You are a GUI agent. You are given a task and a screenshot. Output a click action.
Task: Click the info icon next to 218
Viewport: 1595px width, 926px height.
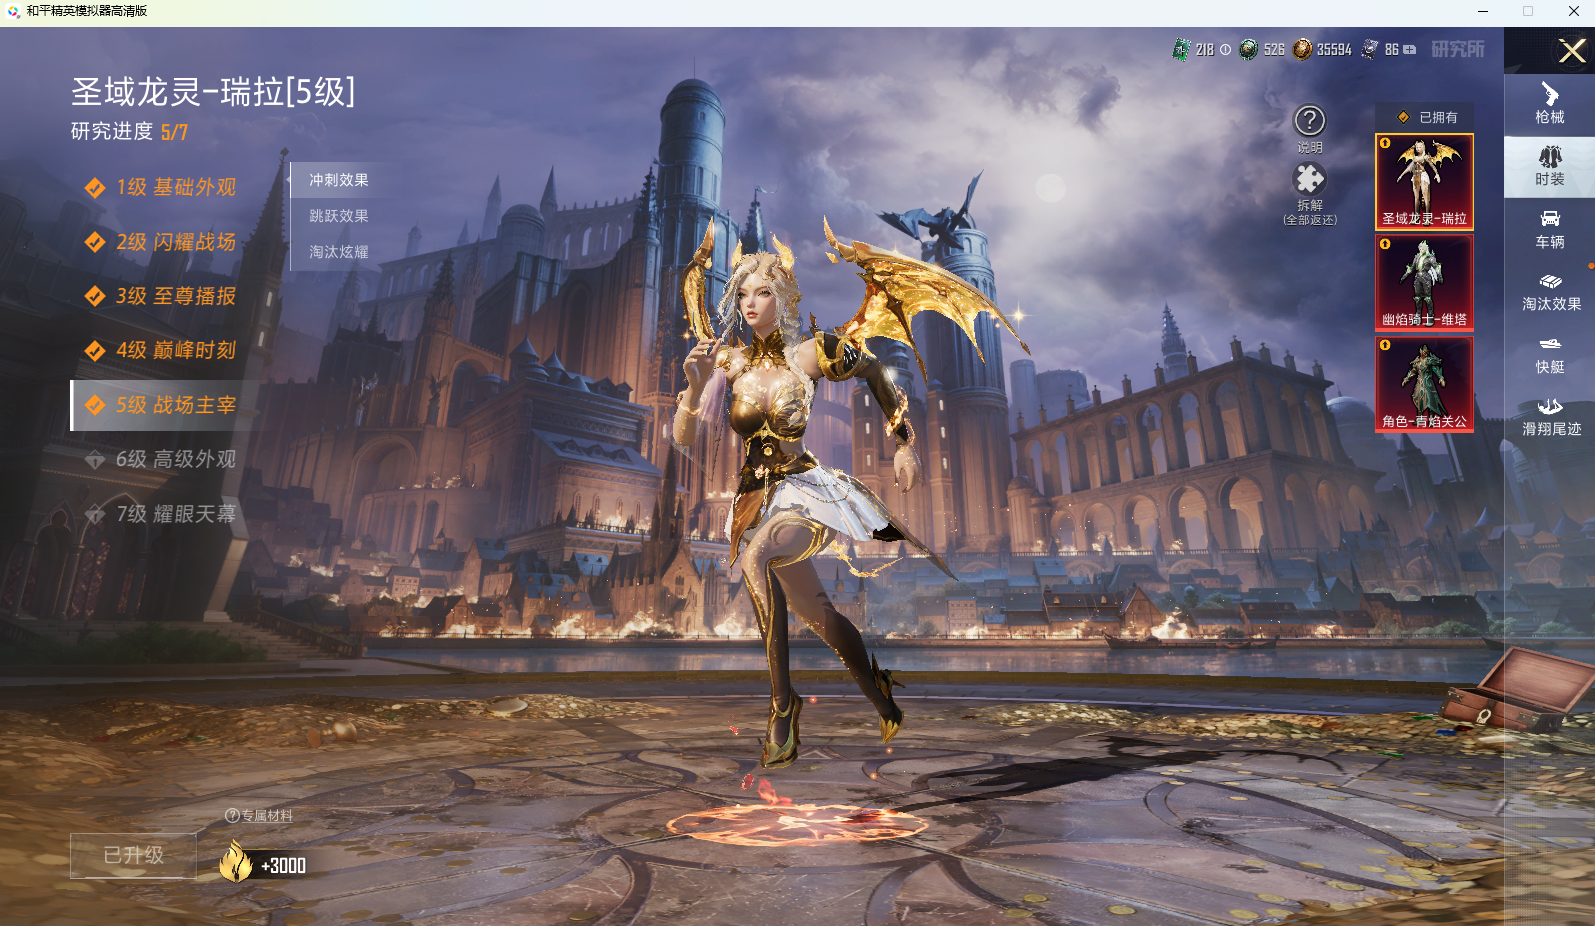pyautogui.click(x=1225, y=49)
